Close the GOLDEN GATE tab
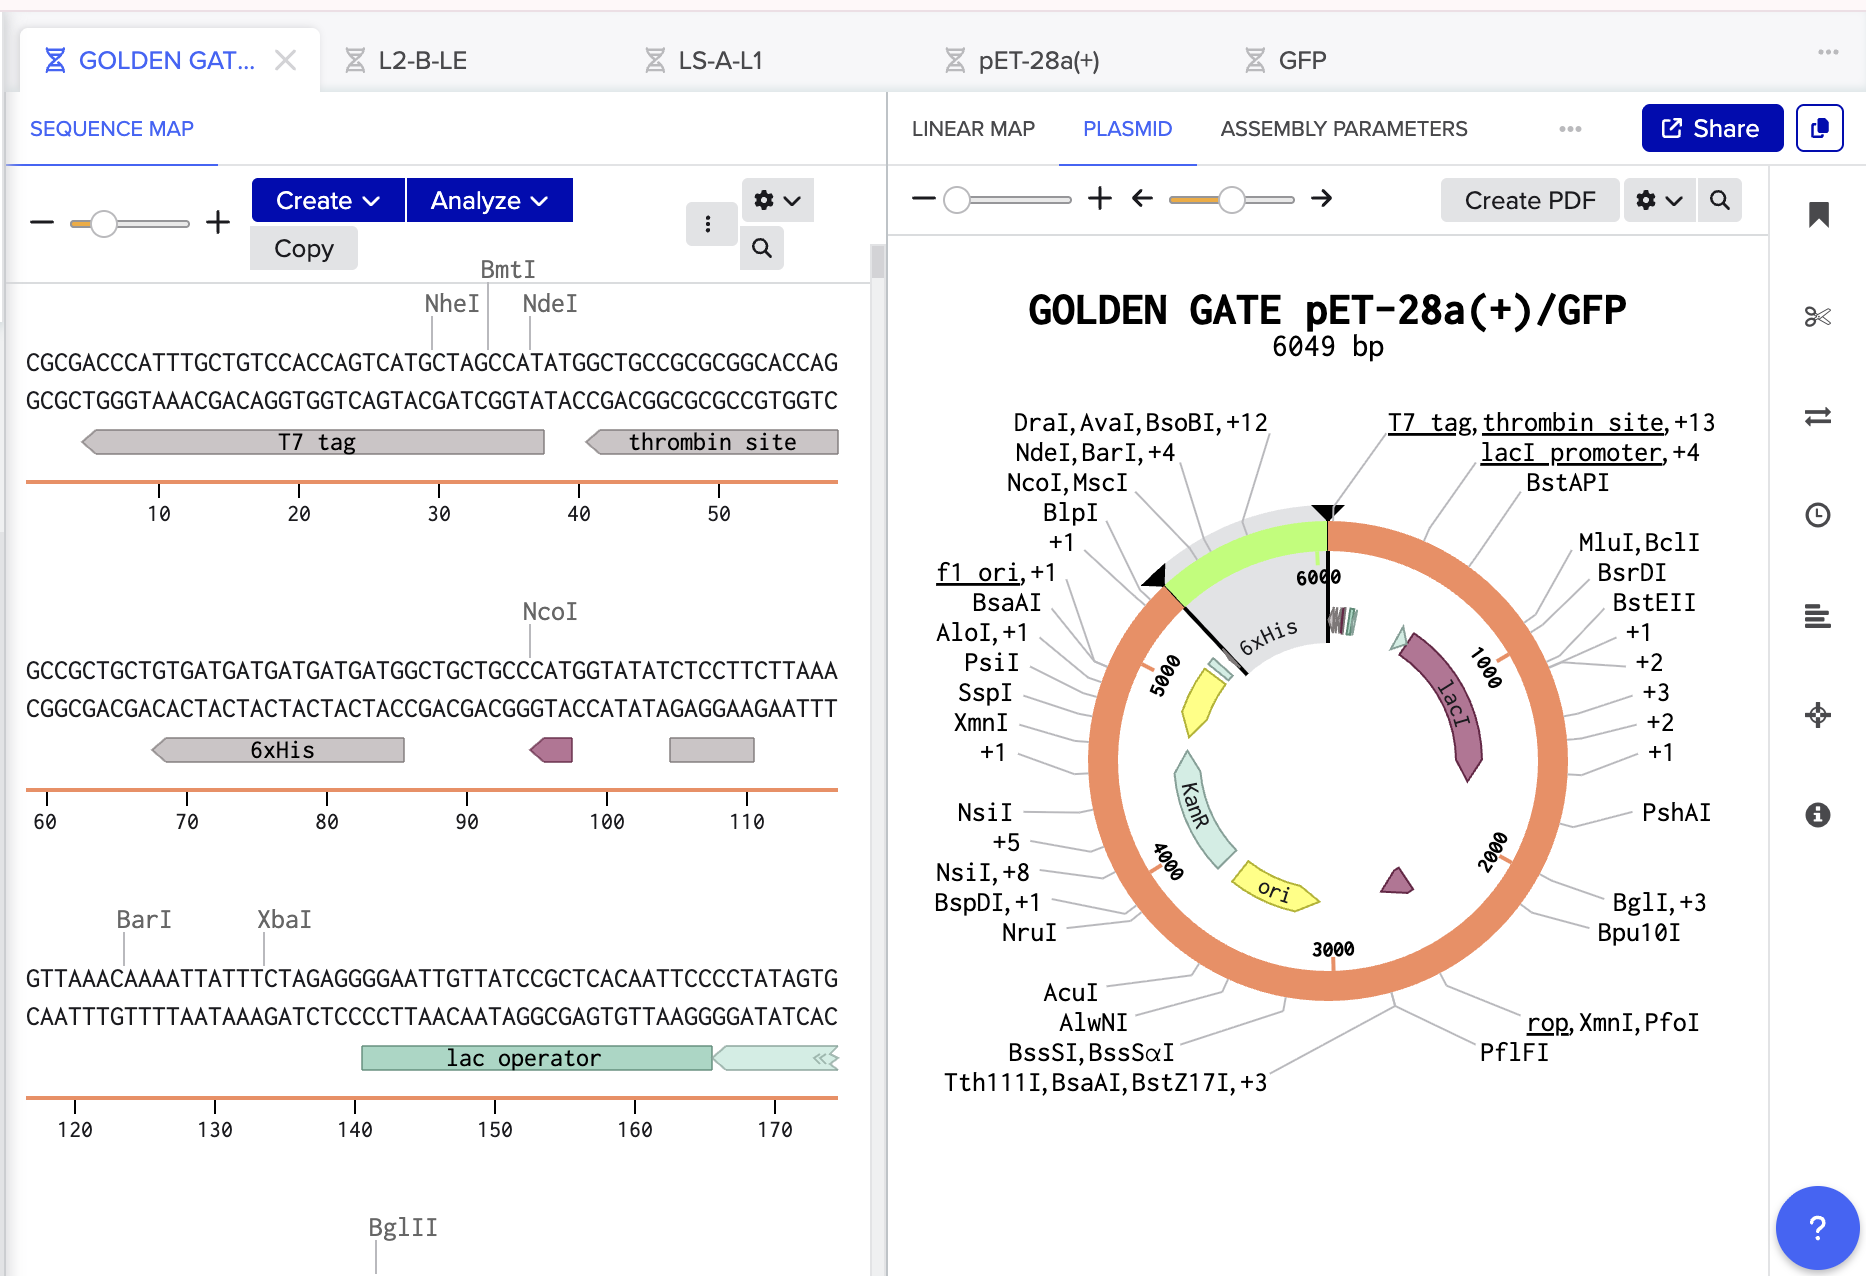 pyautogui.click(x=285, y=61)
